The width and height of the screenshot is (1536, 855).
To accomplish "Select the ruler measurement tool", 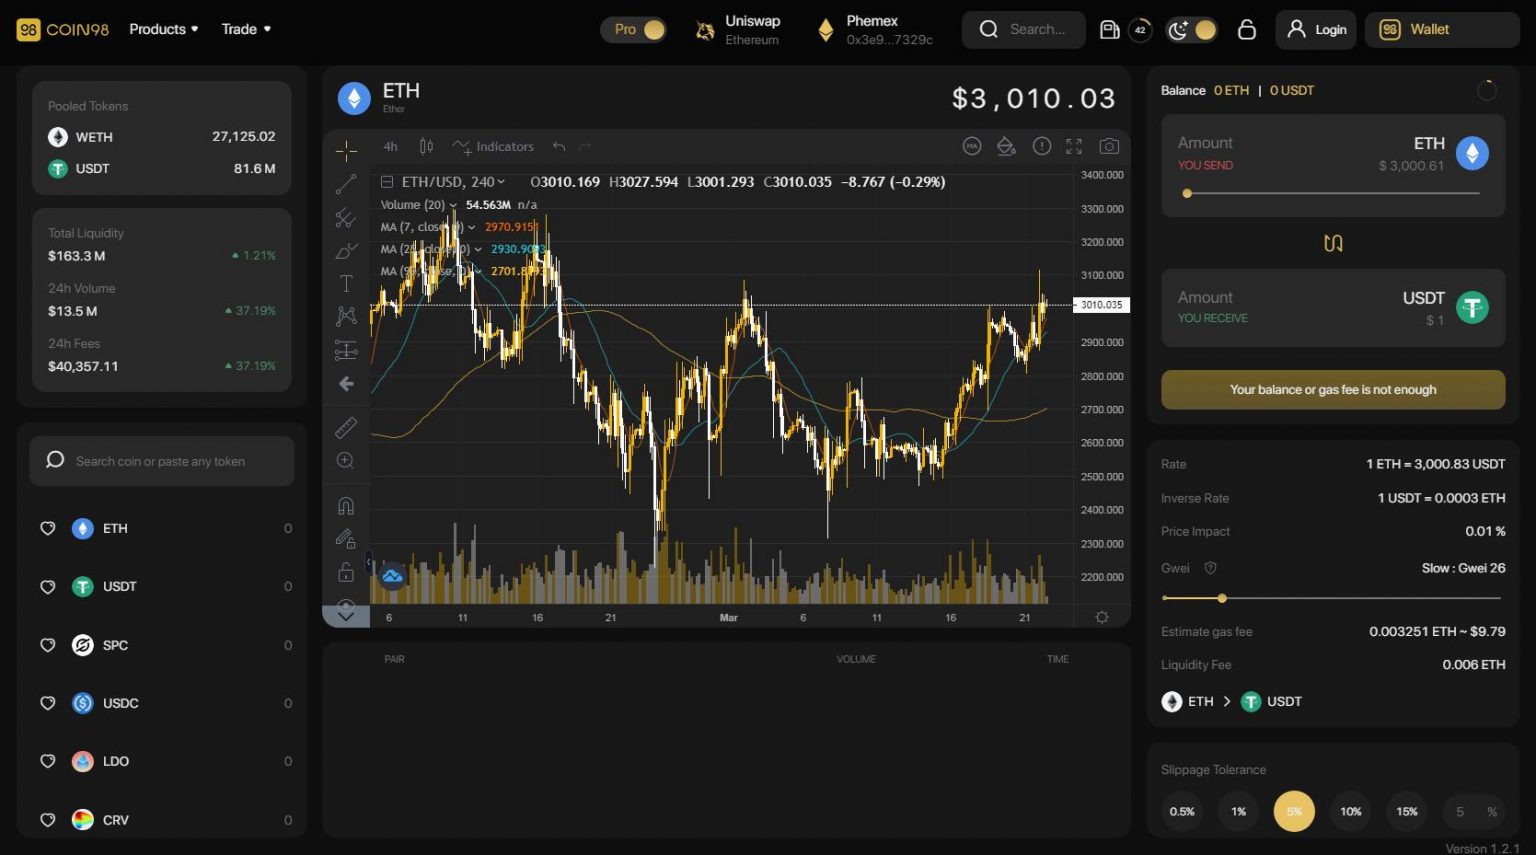I will (346, 427).
